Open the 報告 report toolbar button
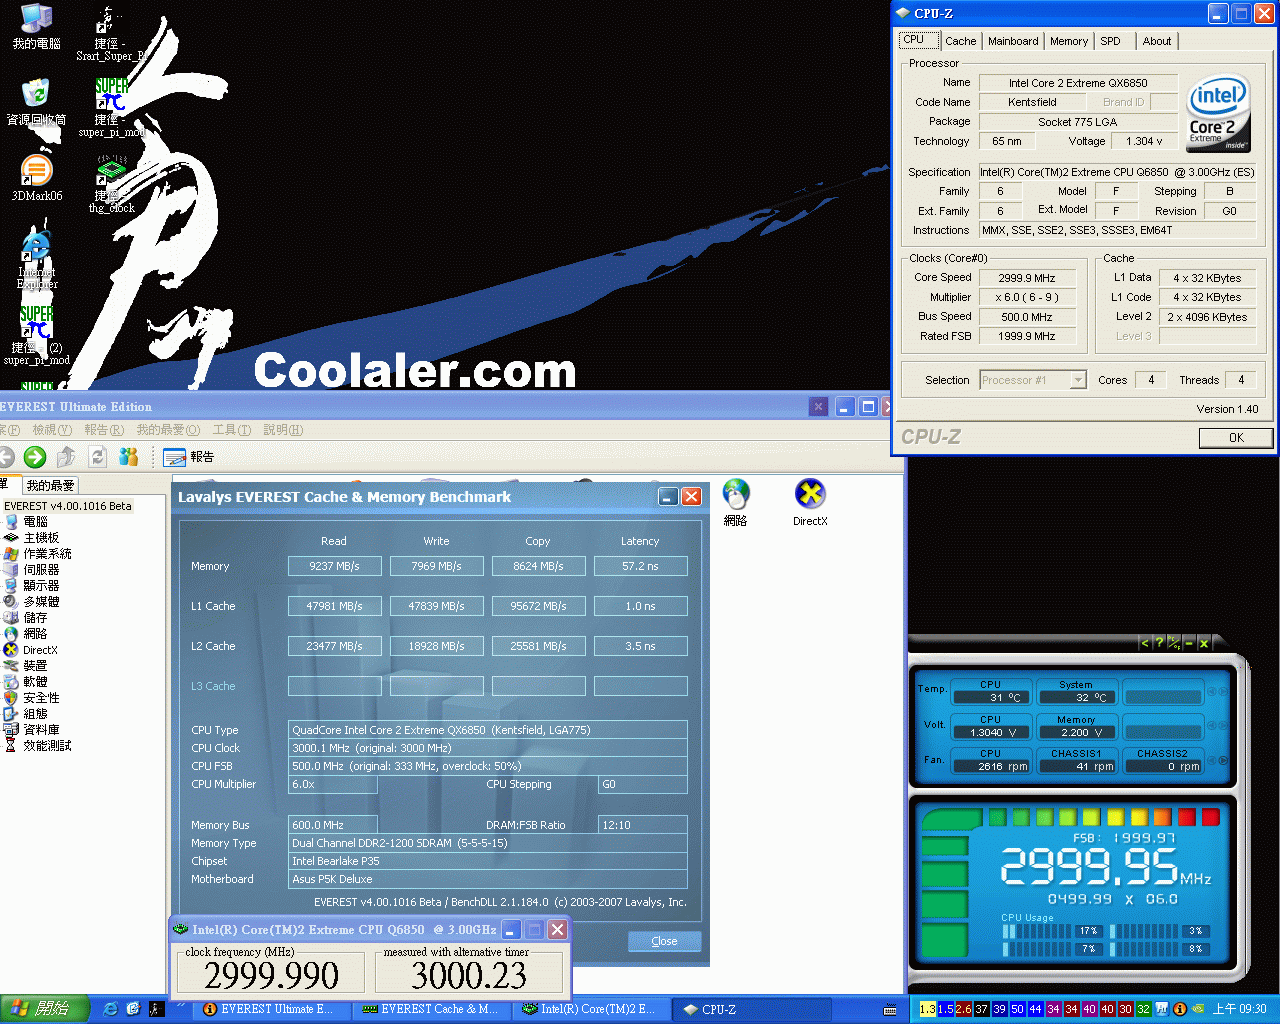This screenshot has height=1024, width=1280. 189,457
